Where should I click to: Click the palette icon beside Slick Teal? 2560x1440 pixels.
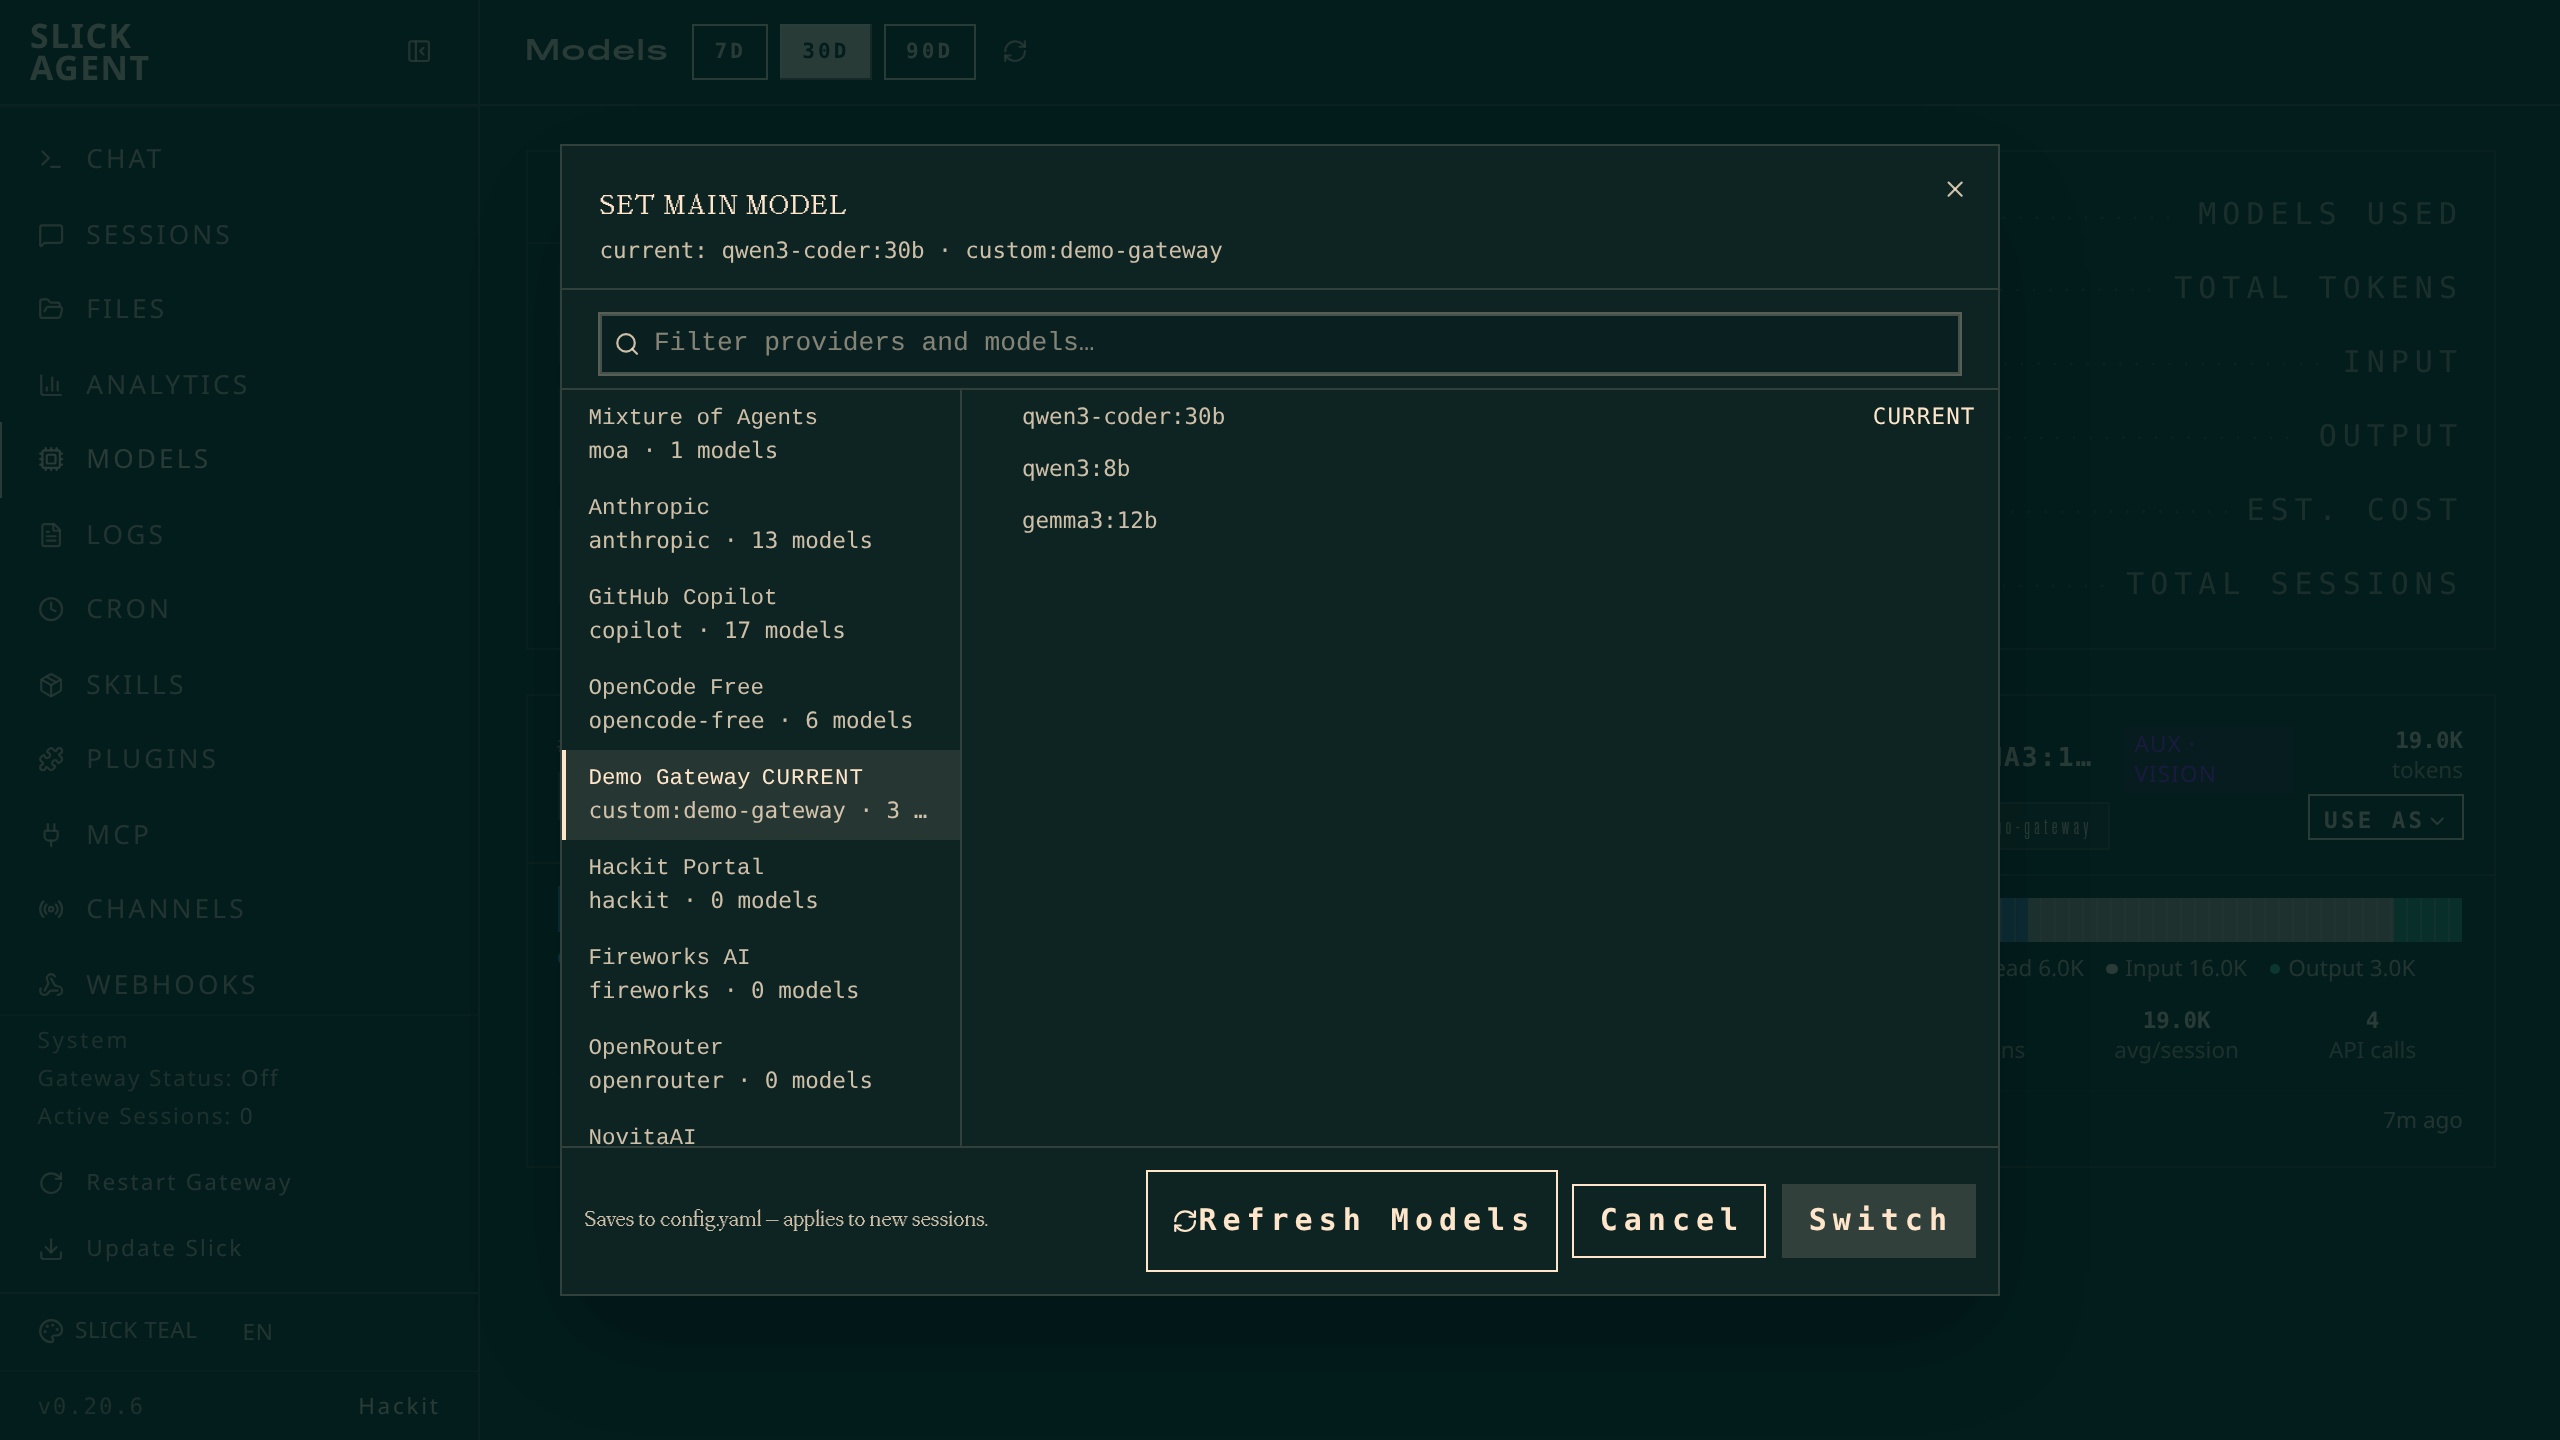[x=50, y=1331]
